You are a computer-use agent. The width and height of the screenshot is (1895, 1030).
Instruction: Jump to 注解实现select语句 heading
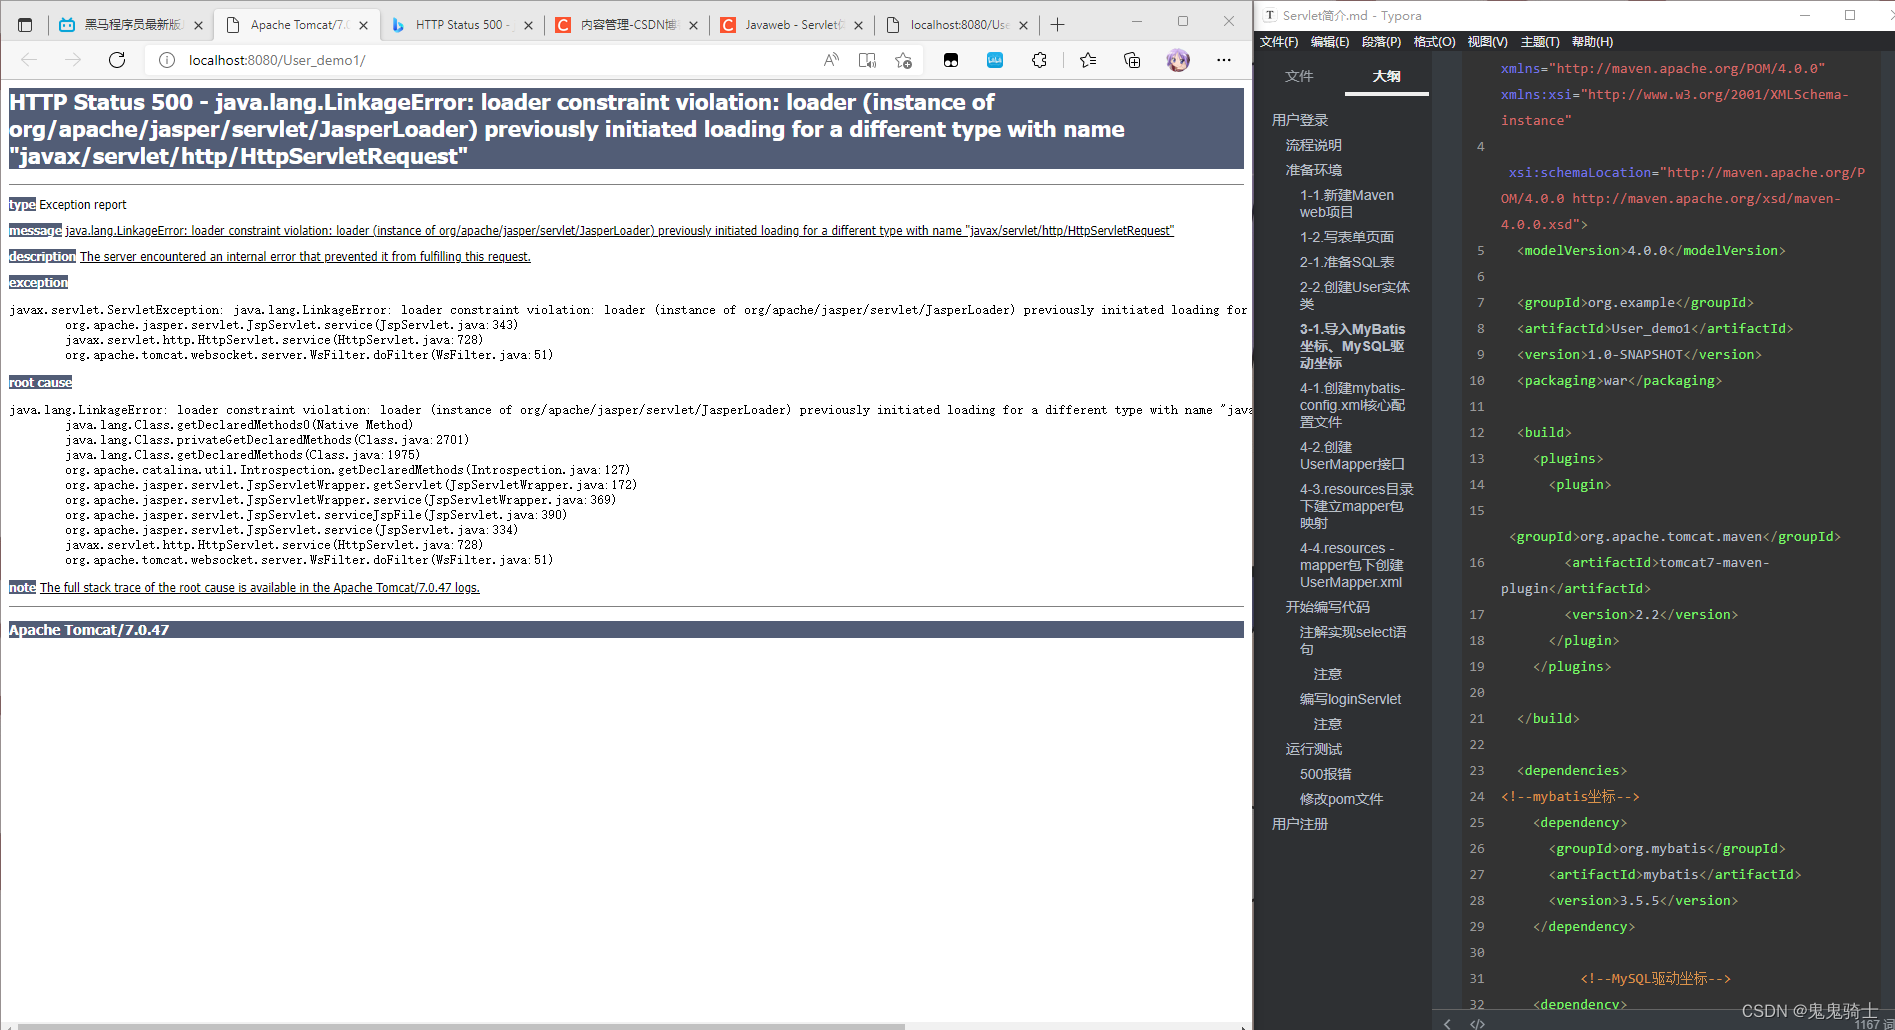1353,640
